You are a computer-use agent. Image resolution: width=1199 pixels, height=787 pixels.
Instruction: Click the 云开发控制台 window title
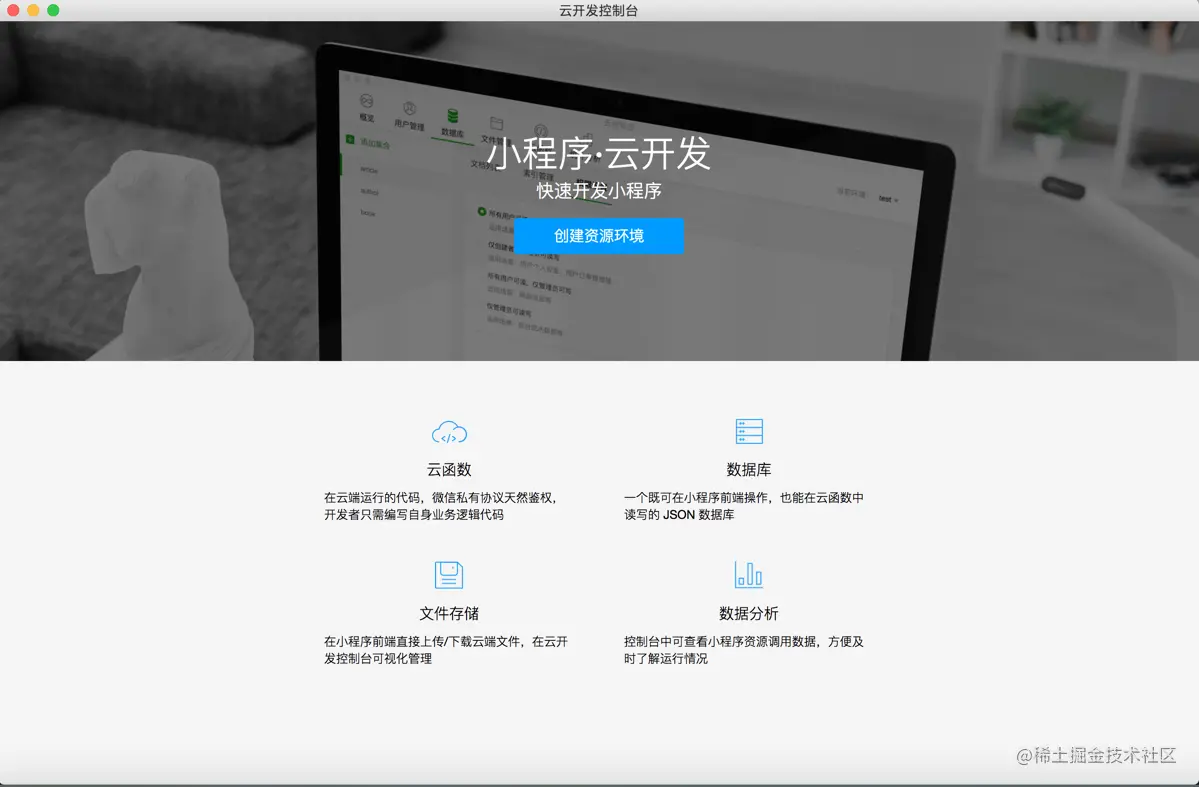[x=599, y=10]
